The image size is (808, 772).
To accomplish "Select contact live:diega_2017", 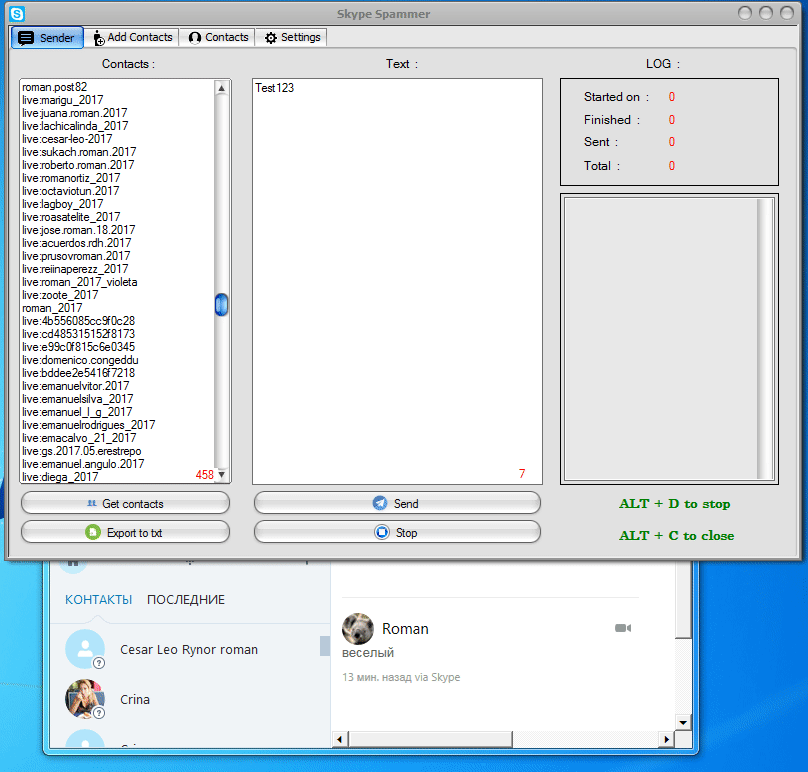I will coord(60,477).
